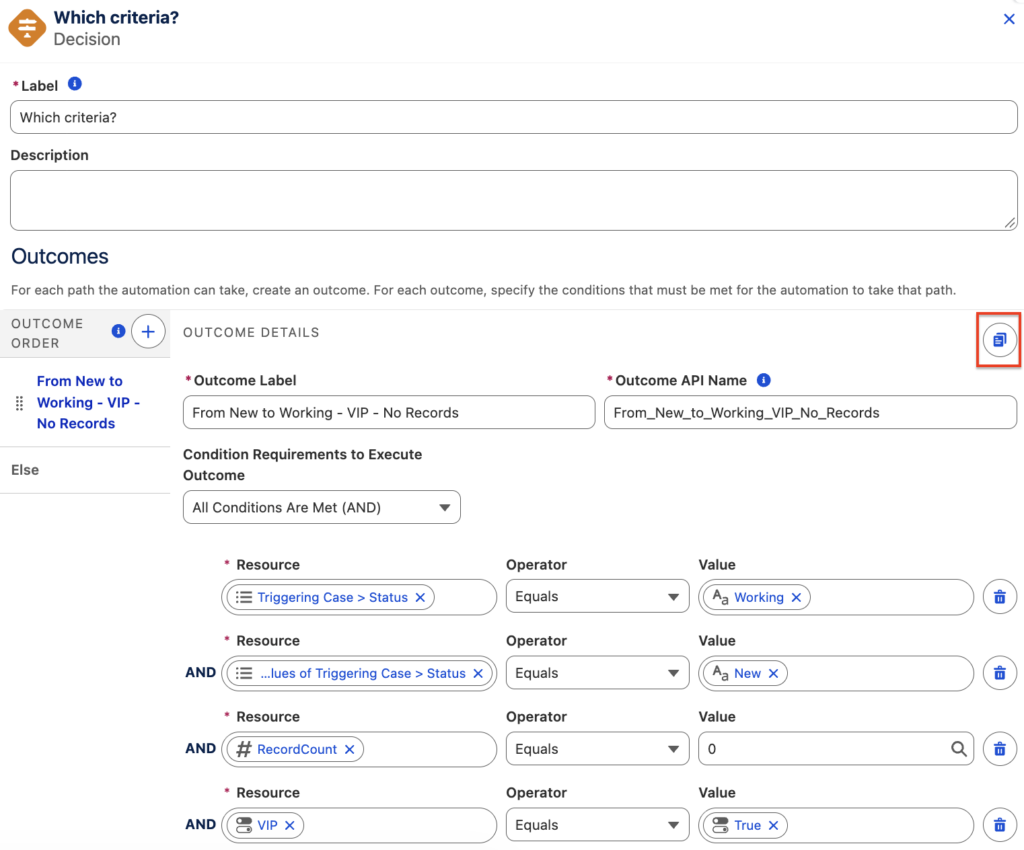
Task: Close the Decision panel
Action: pyautogui.click(x=1008, y=19)
